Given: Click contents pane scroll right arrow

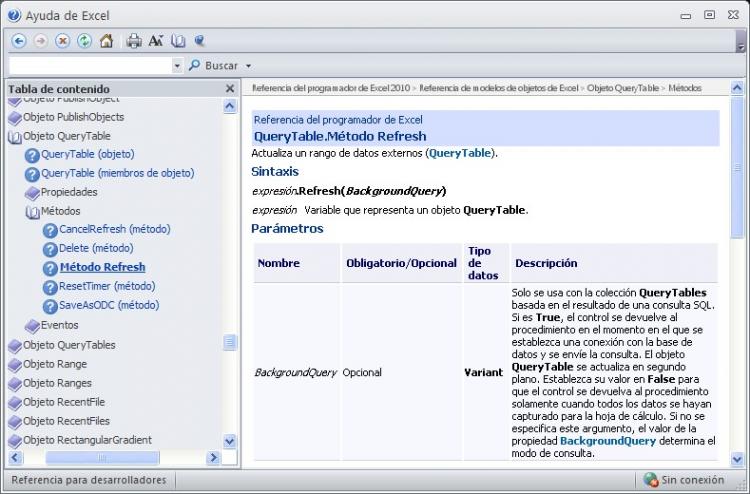Looking at the screenshot, I should coord(213,458).
